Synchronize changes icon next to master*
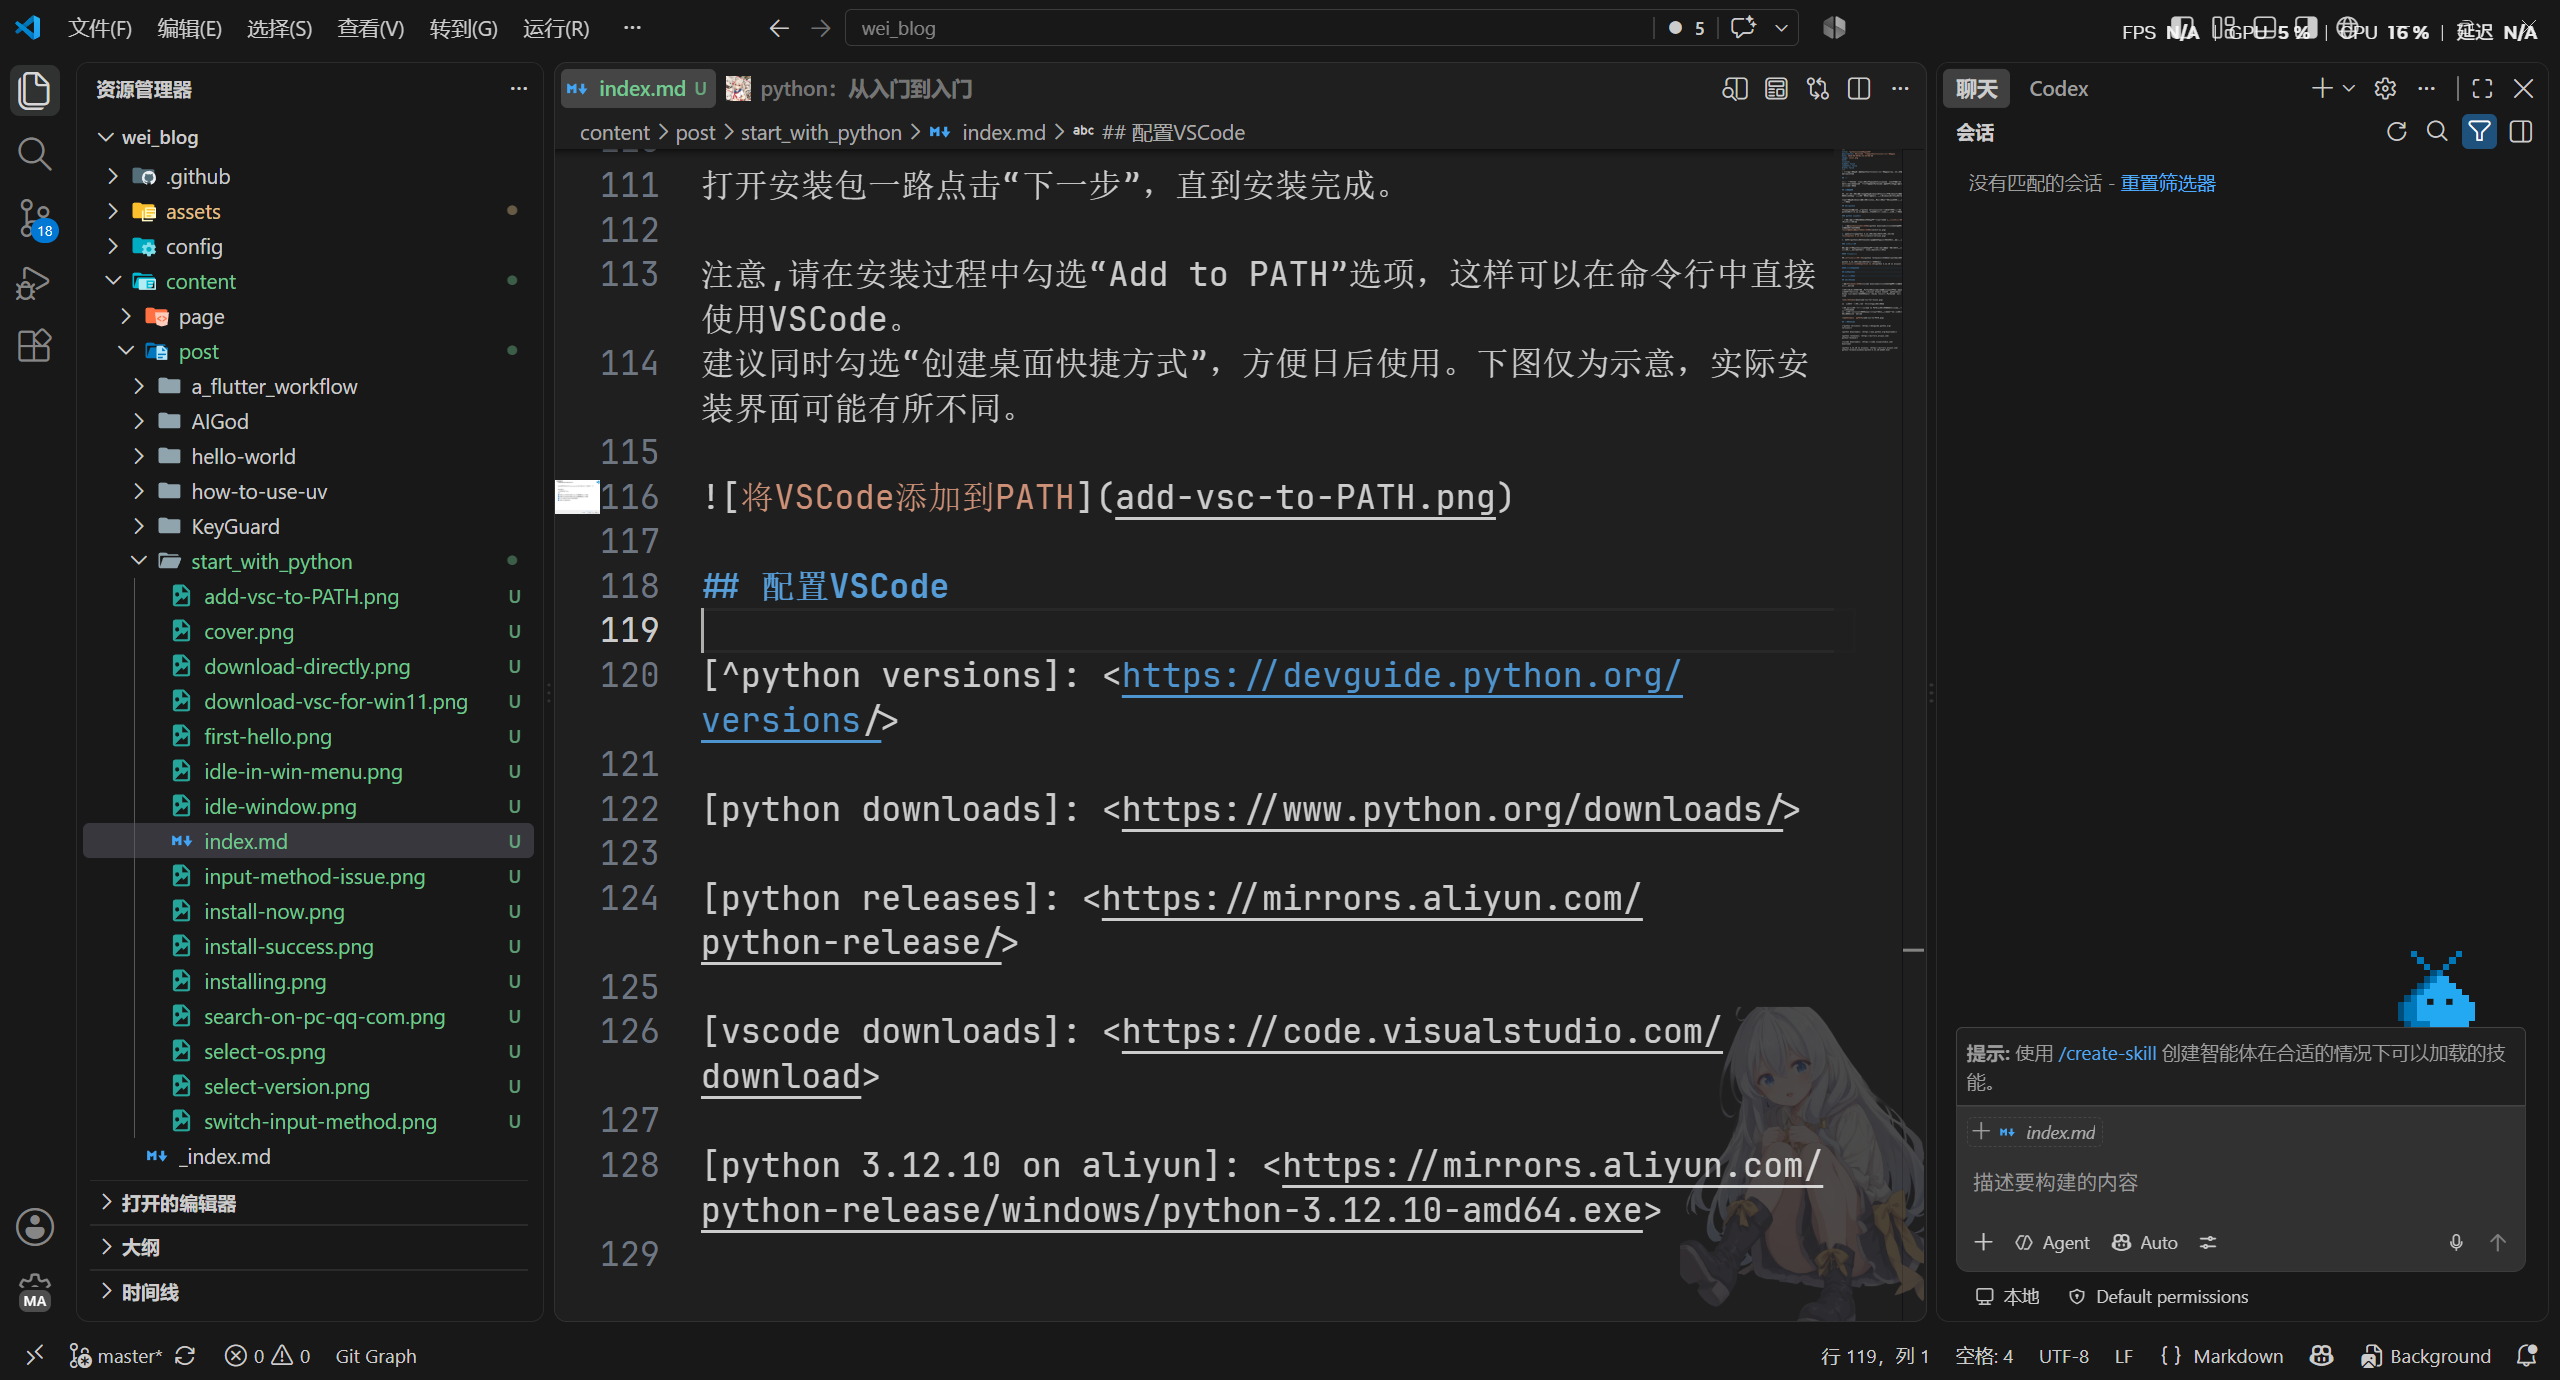The image size is (2560, 1380). click(185, 1356)
